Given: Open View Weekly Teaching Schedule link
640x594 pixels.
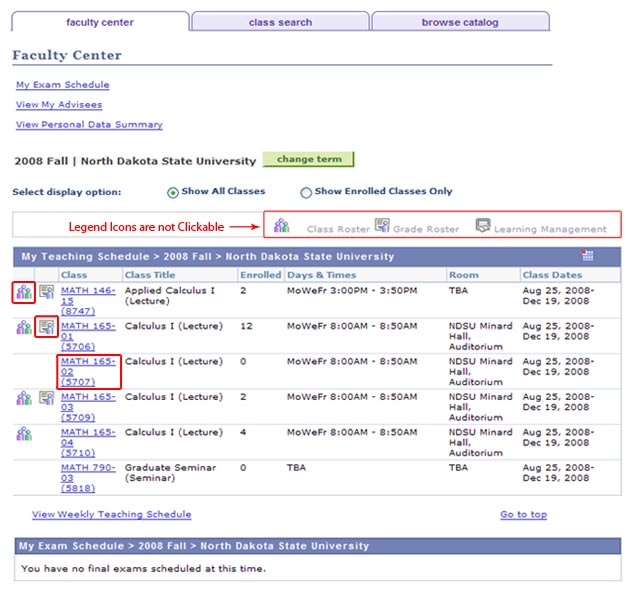Looking at the screenshot, I should 111,515.
